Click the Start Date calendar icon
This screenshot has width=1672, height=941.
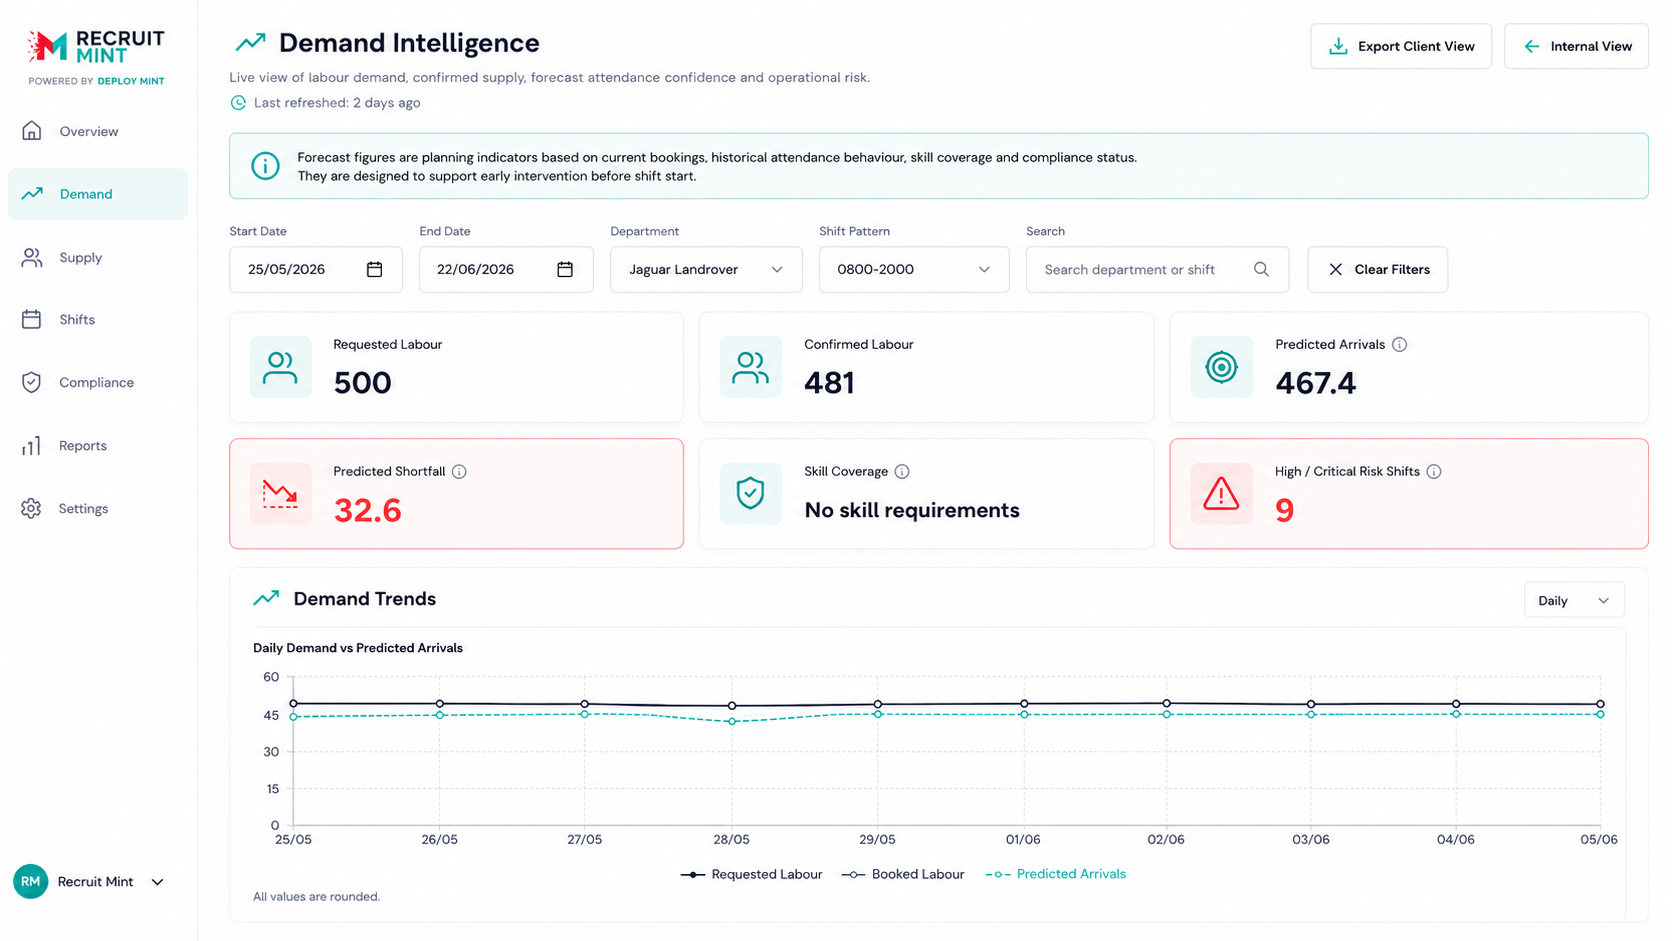pyautogui.click(x=374, y=269)
